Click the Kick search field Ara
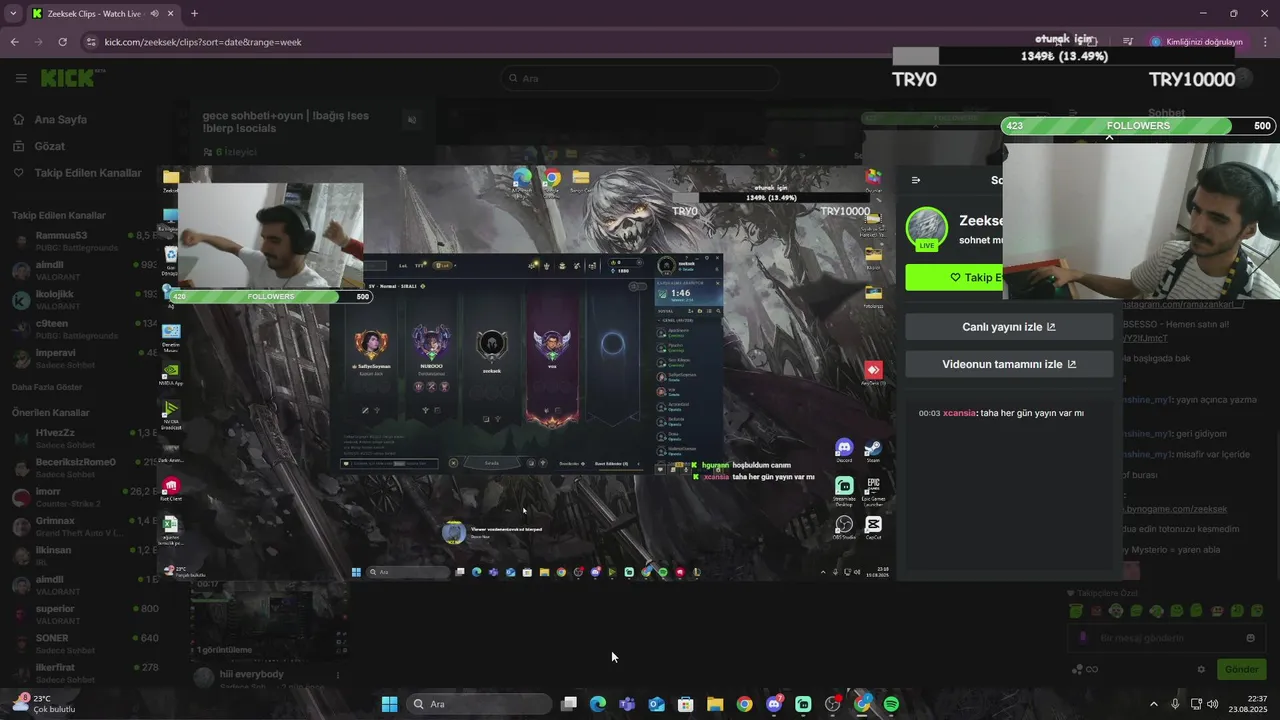Screen dimensions: 1280x720 tap(640, 78)
